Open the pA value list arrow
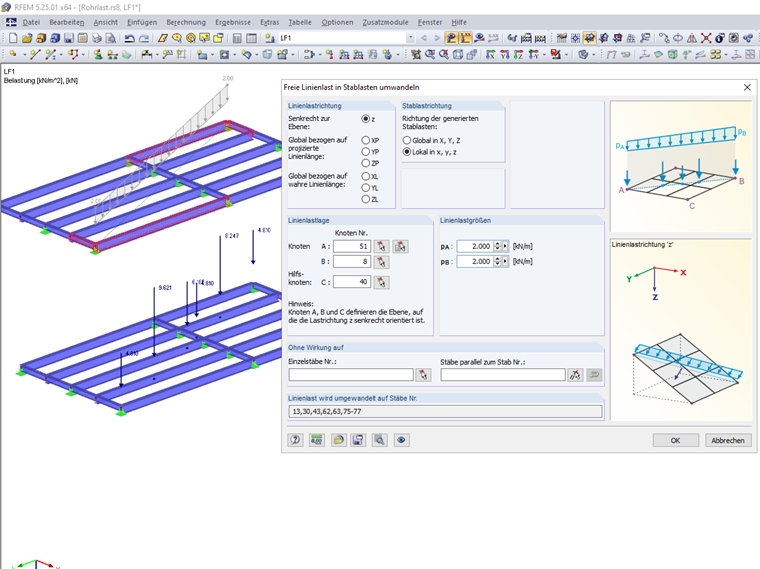 tap(505, 246)
